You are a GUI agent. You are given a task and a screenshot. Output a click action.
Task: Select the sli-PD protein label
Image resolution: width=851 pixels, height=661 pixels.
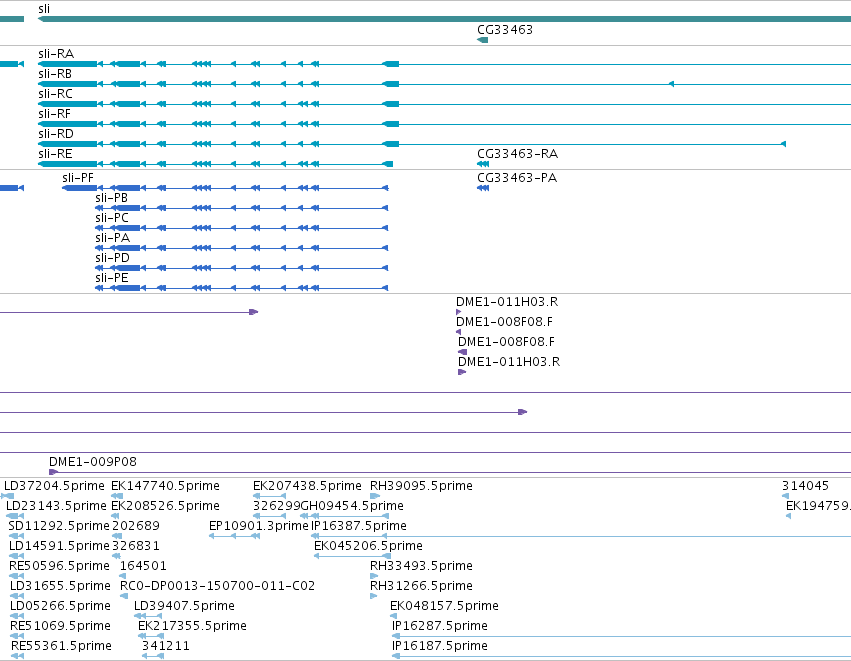(x=112, y=258)
